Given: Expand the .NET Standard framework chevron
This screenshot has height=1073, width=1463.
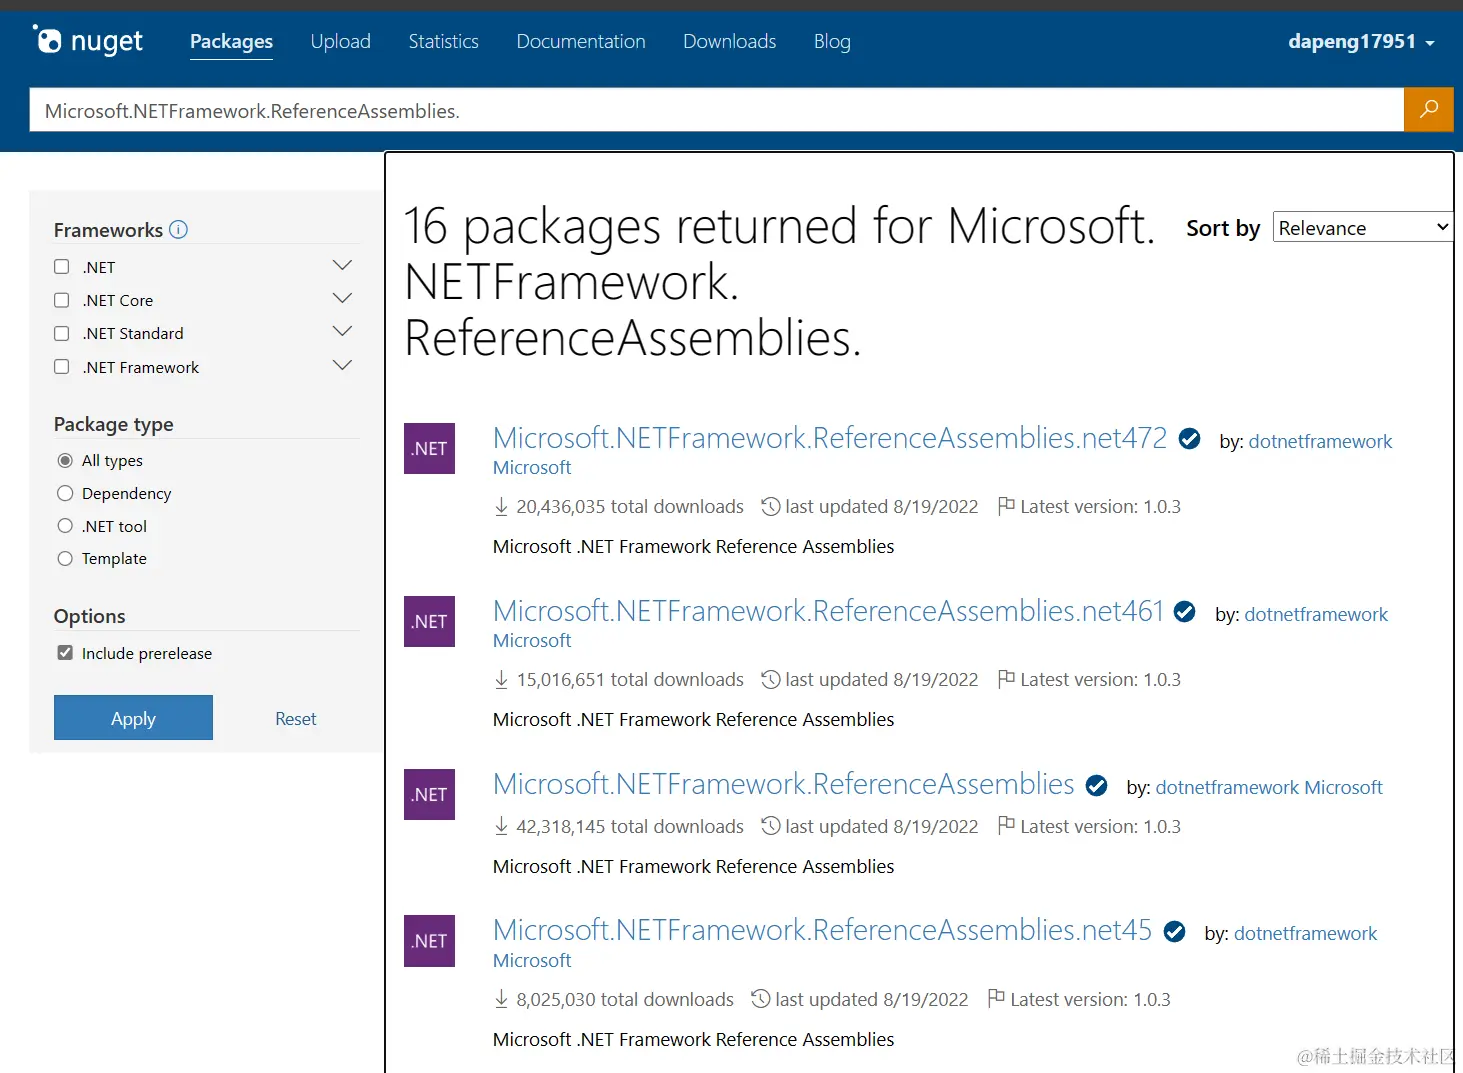Looking at the screenshot, I should point(342,332).
